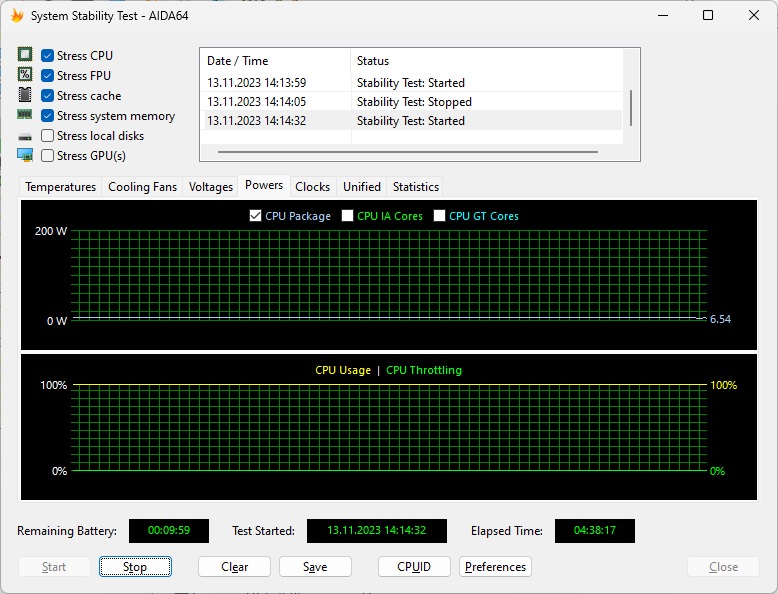Select log row 13.11.2023 14:14:05

point(411,102)
